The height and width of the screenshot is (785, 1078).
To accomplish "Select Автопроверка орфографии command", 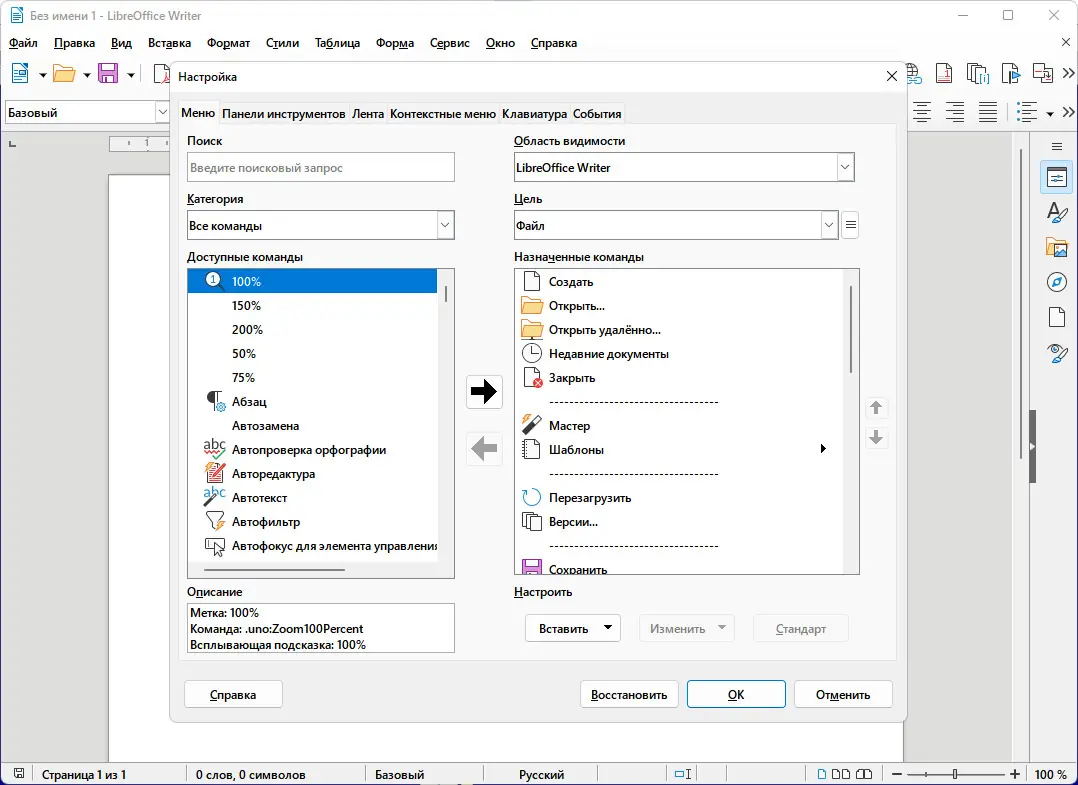I will point(312,450).
